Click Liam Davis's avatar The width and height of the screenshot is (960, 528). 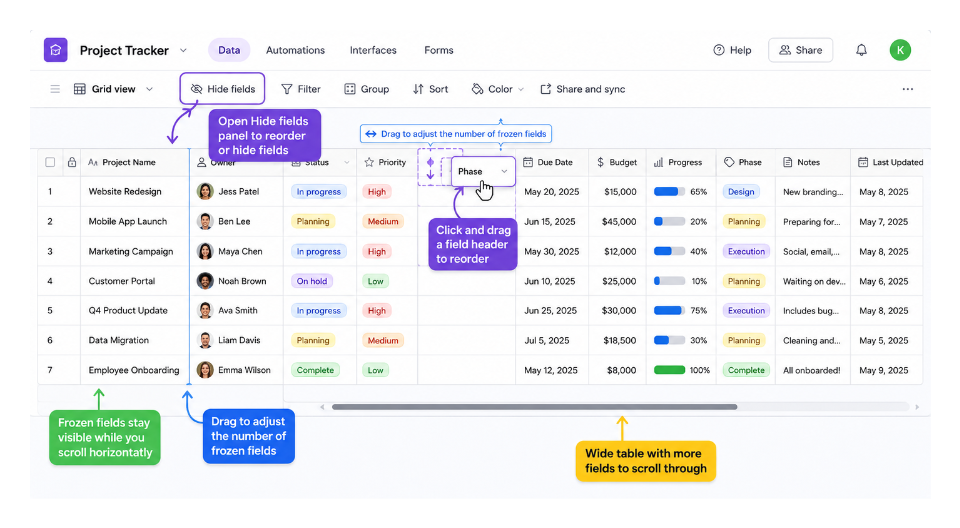tap(205, 340)
